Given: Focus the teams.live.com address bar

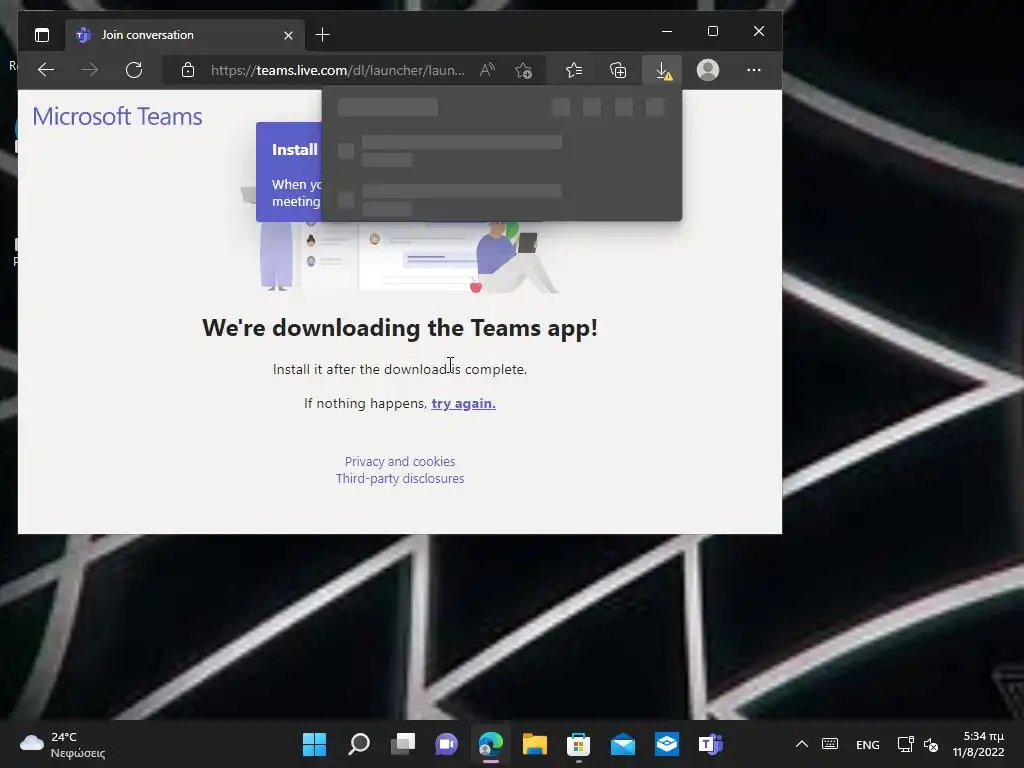Looking at the screenshot, I should tap(338, 70).
